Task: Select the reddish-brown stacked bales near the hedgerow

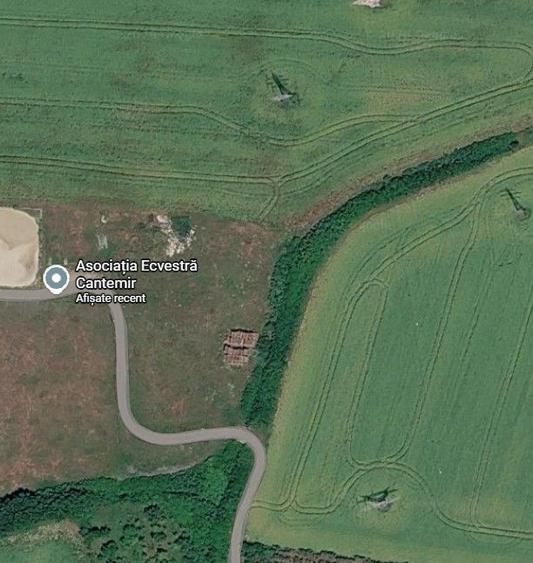Action: (240, 348)
